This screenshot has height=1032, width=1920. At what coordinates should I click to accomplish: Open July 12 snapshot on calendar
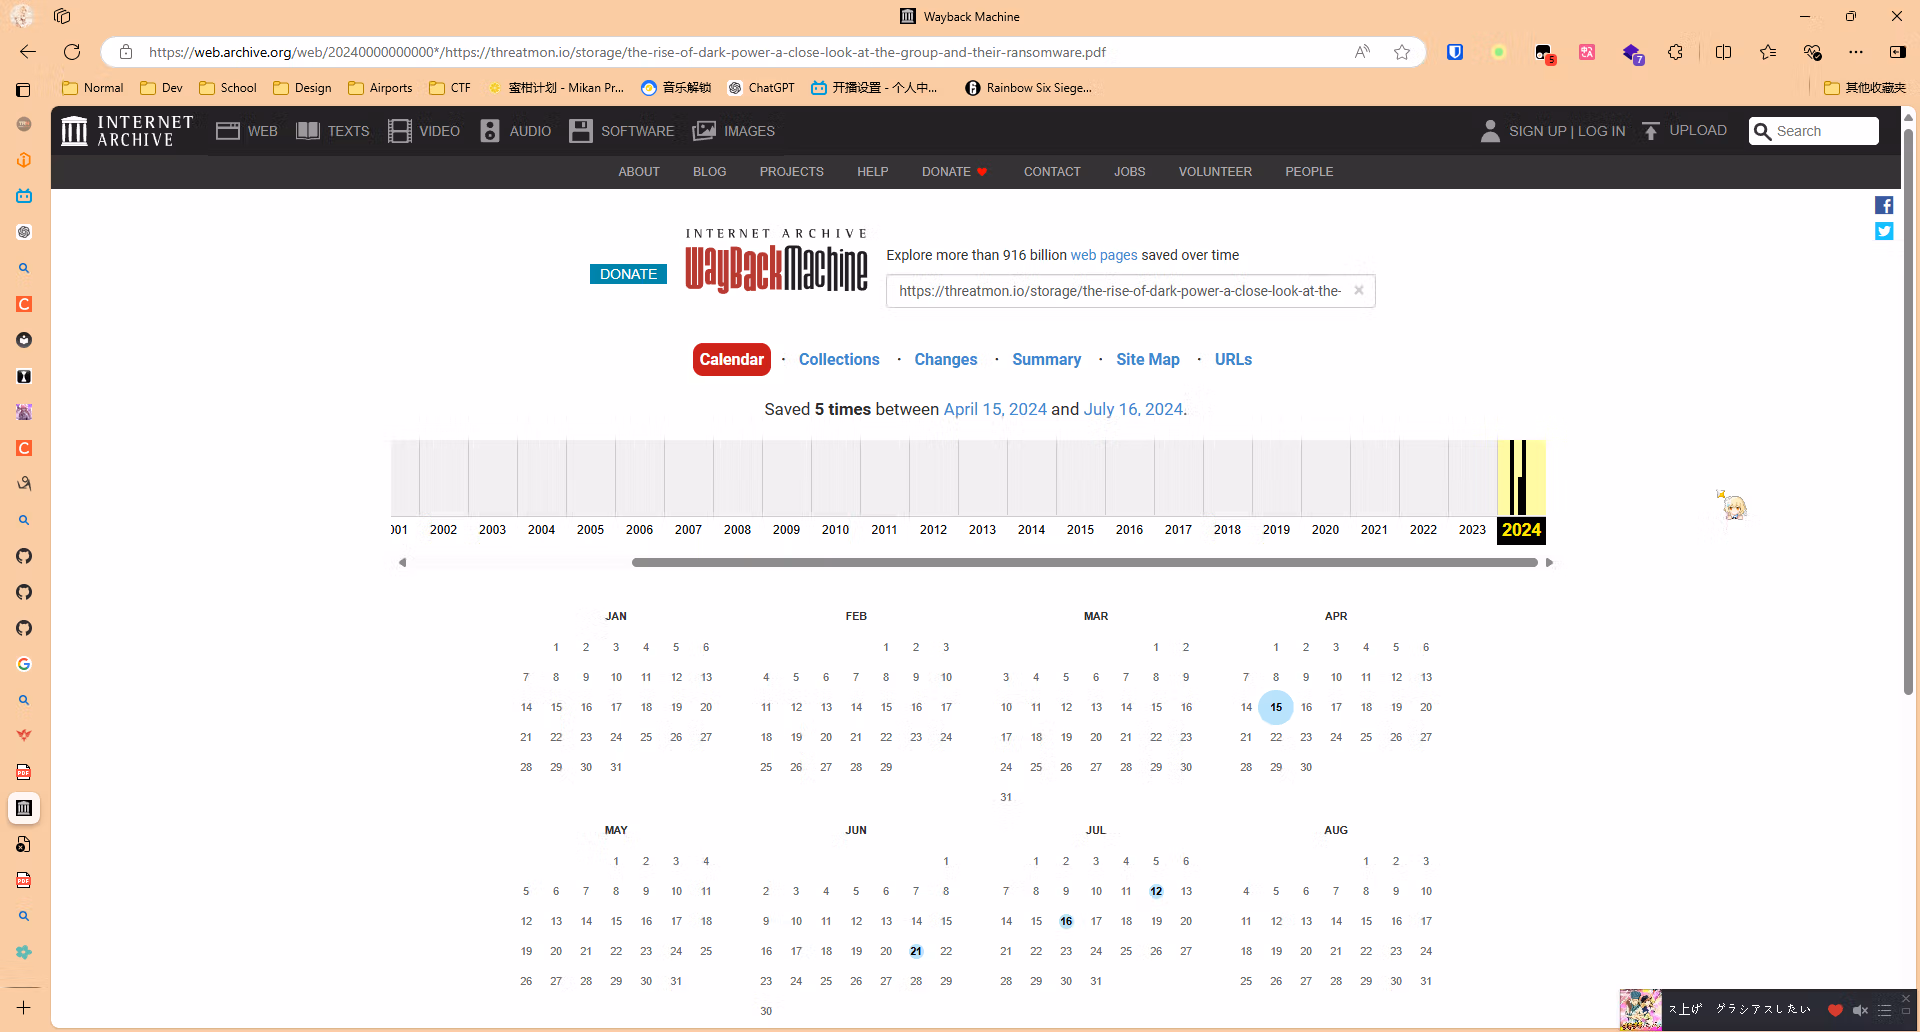click(x=1156, y=891)
